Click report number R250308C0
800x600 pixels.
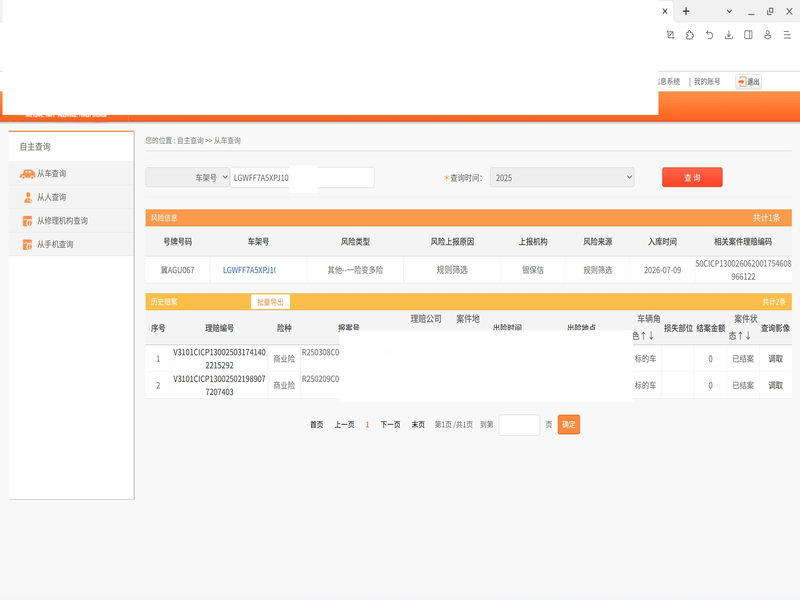point(320,353)
